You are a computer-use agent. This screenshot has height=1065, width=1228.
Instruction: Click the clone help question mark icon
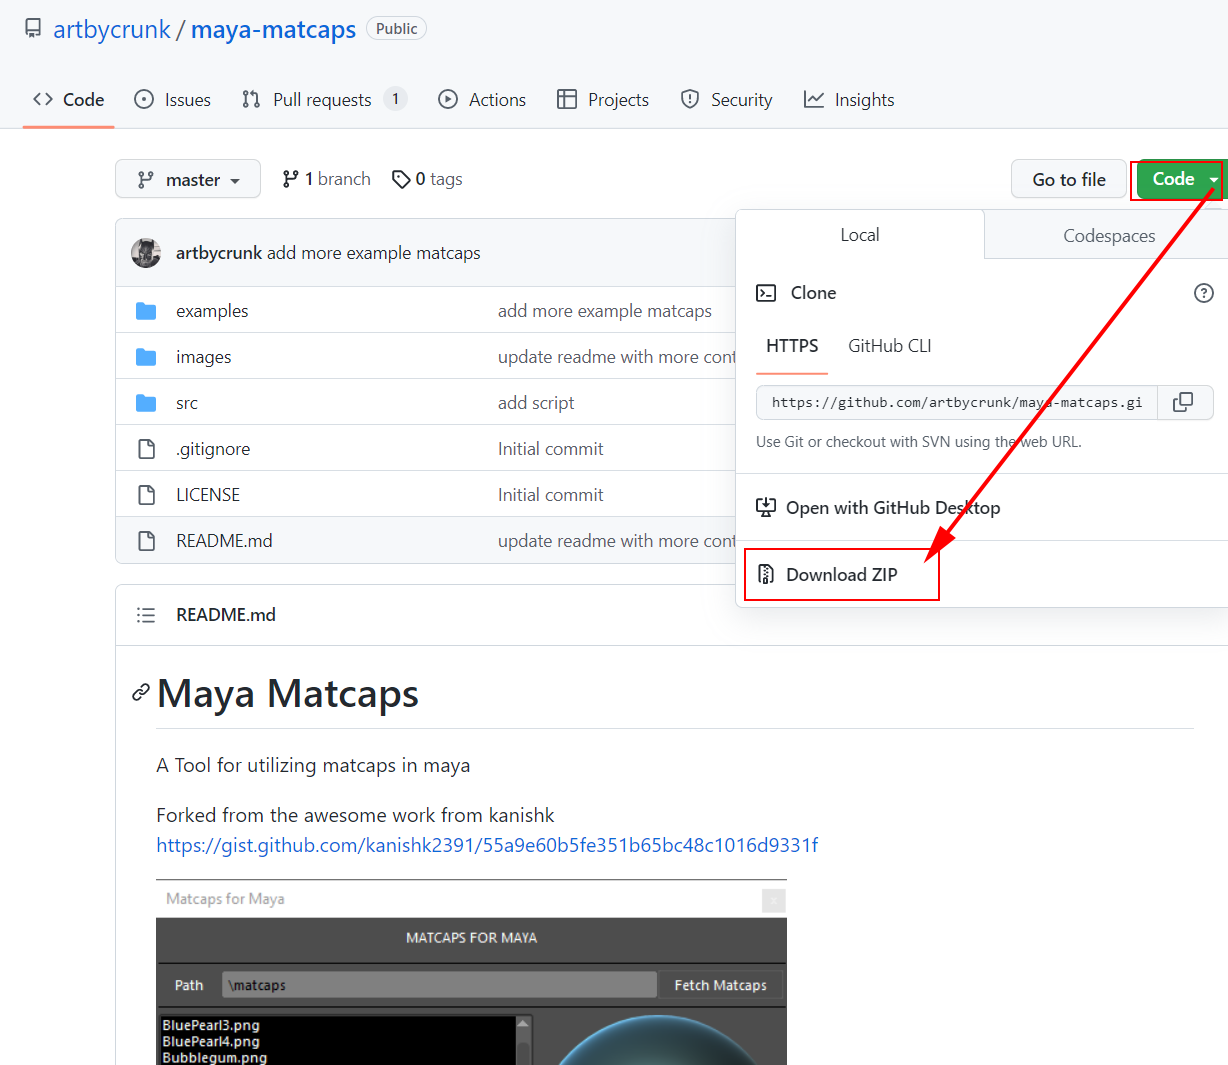coord(1203,293)
